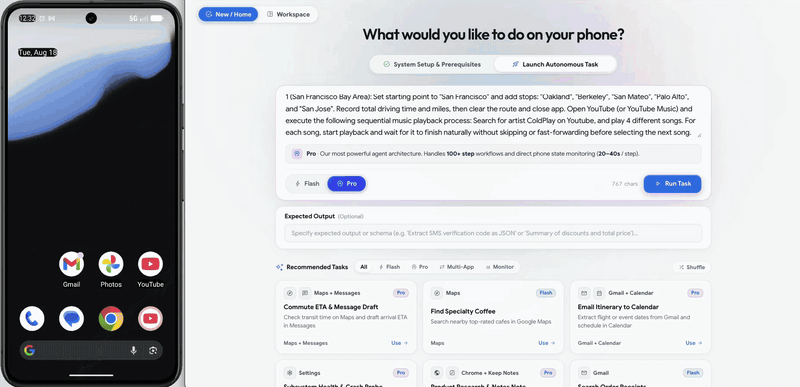Image resolution: width=800 pixels, height=387 pixels.
Task: Launch the Chrome browser in dock
Action: (111, 319)
